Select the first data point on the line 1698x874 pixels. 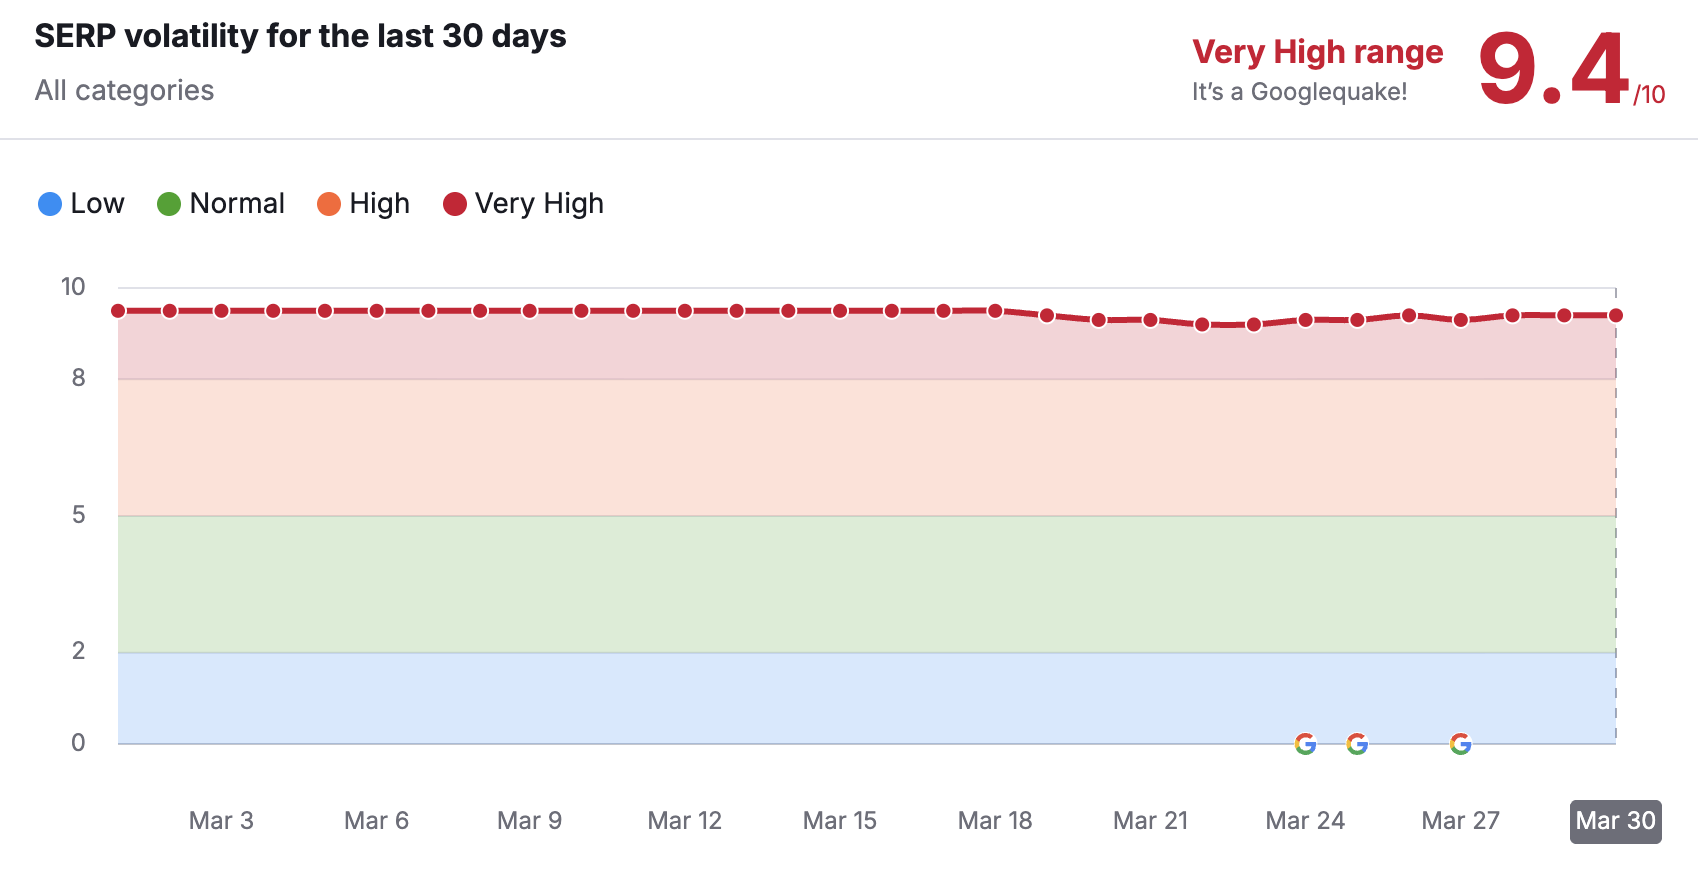tap(118, 311)
